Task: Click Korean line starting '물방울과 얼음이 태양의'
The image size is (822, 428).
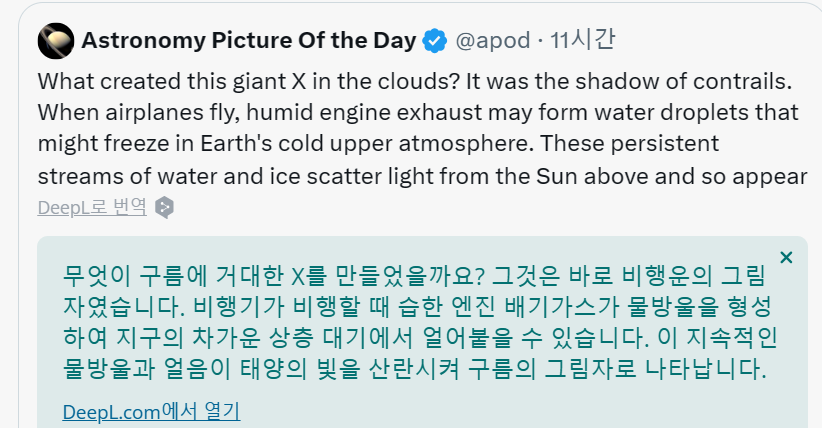Action: coord(415,369)
